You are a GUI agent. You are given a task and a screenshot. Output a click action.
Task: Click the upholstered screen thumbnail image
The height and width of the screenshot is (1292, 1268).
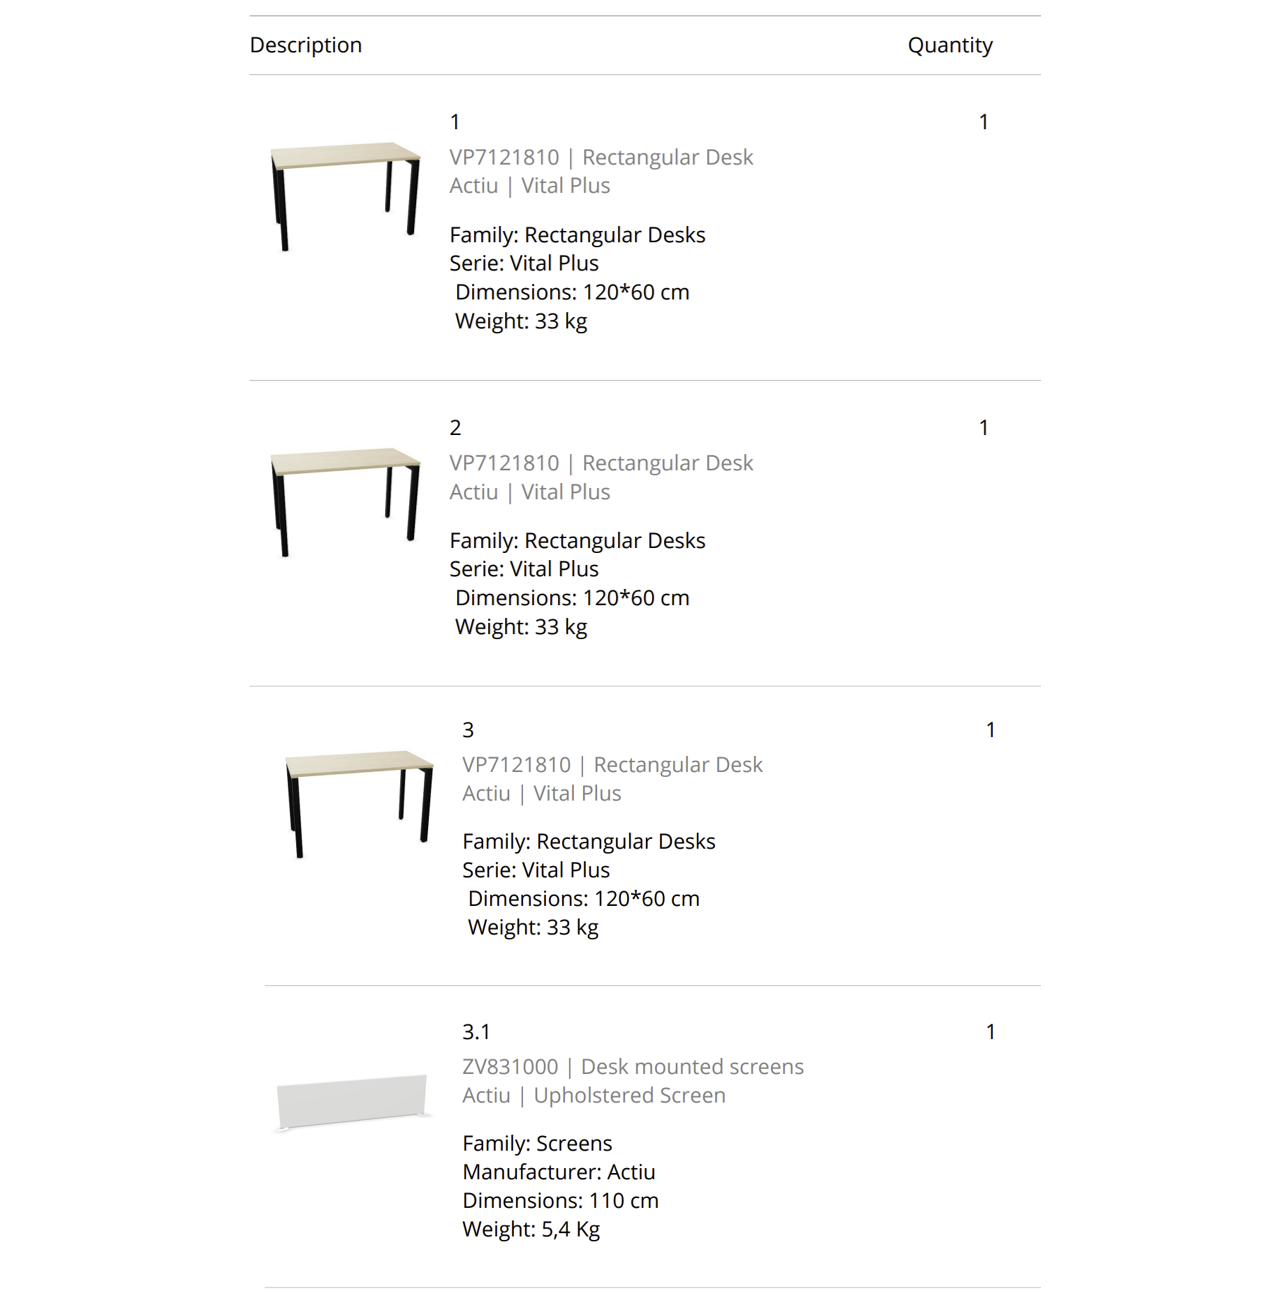point(352,1102)
